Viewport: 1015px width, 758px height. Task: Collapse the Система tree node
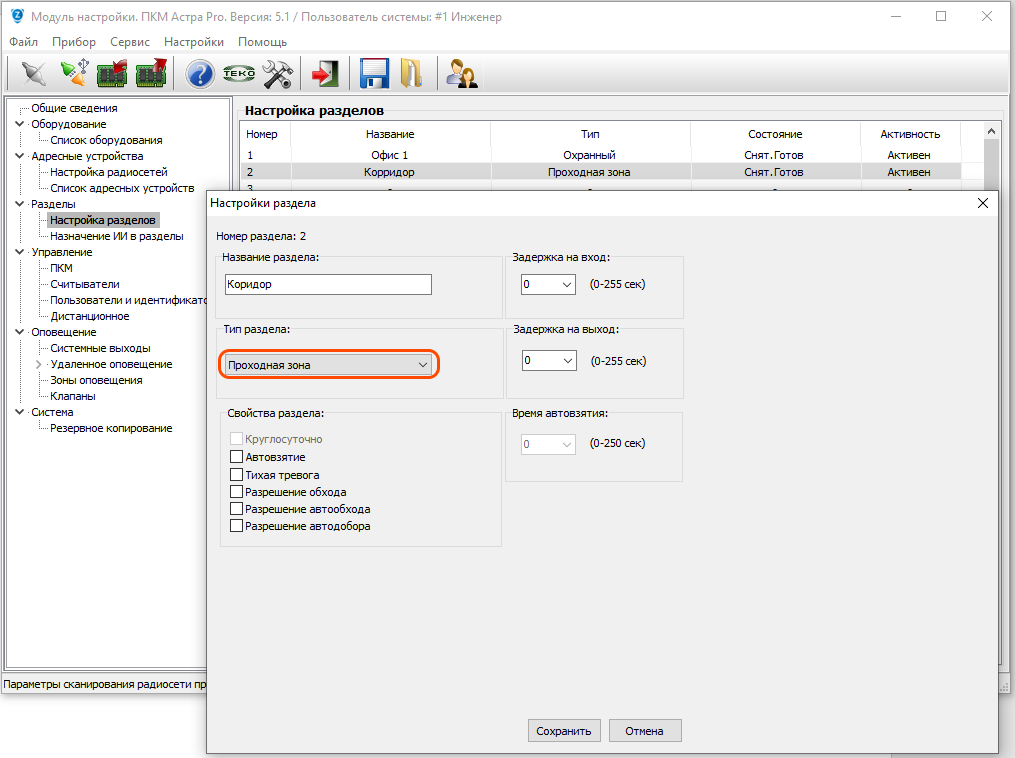click(19, 412)
